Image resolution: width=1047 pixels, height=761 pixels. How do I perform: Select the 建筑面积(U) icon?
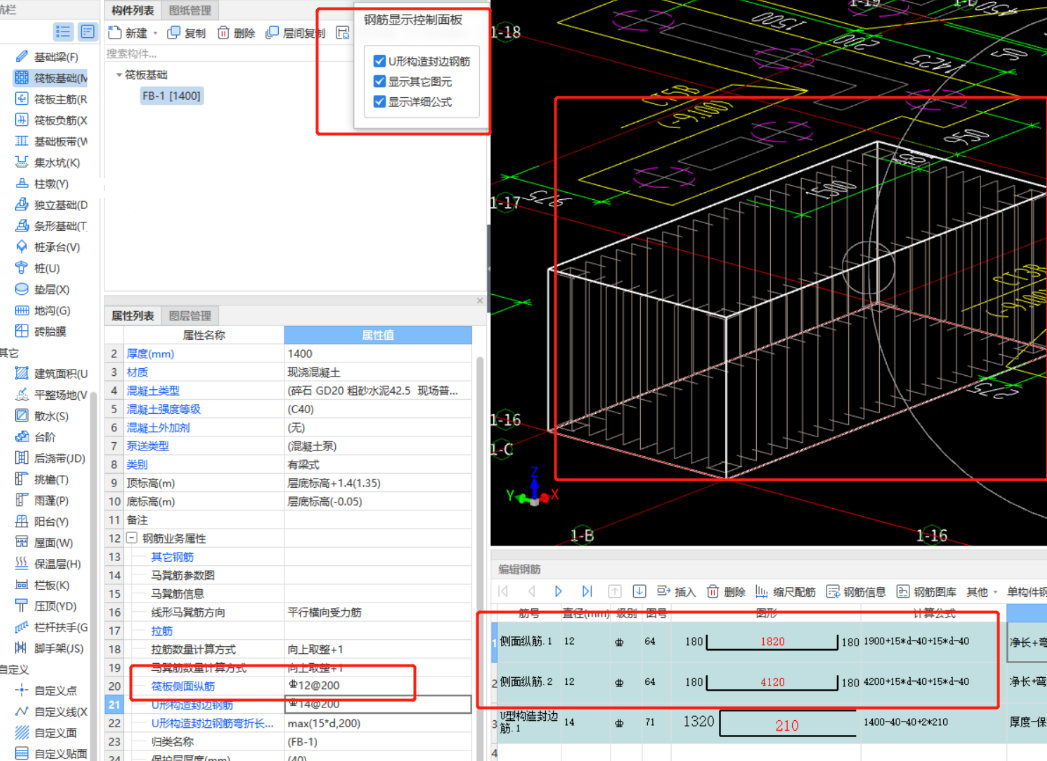coord(22,374)
